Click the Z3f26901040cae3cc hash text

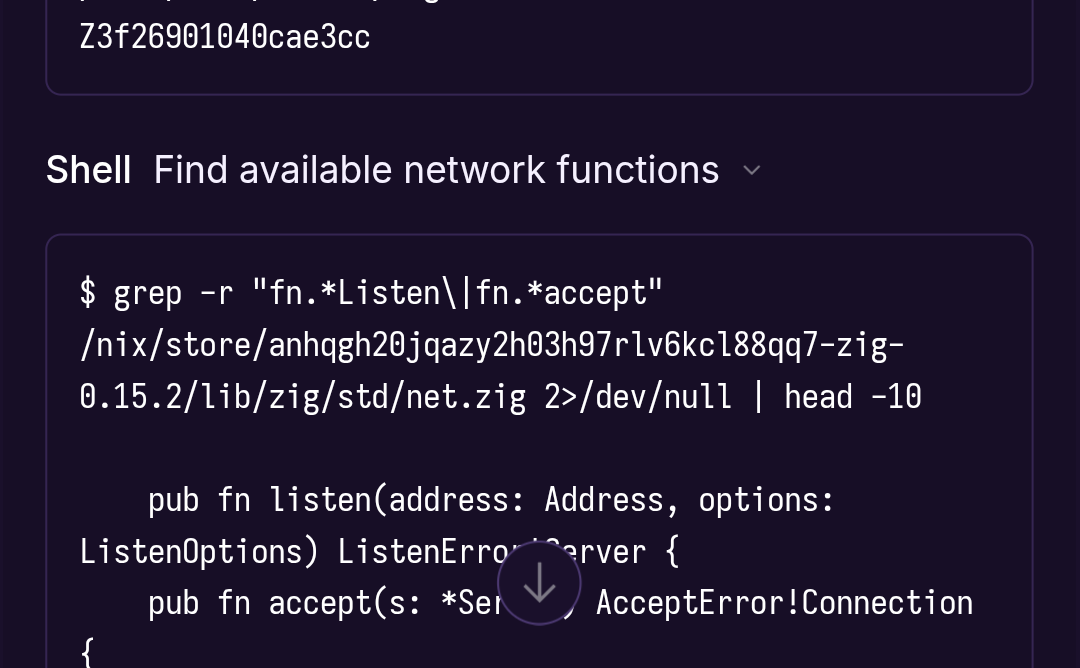[225, 37]
